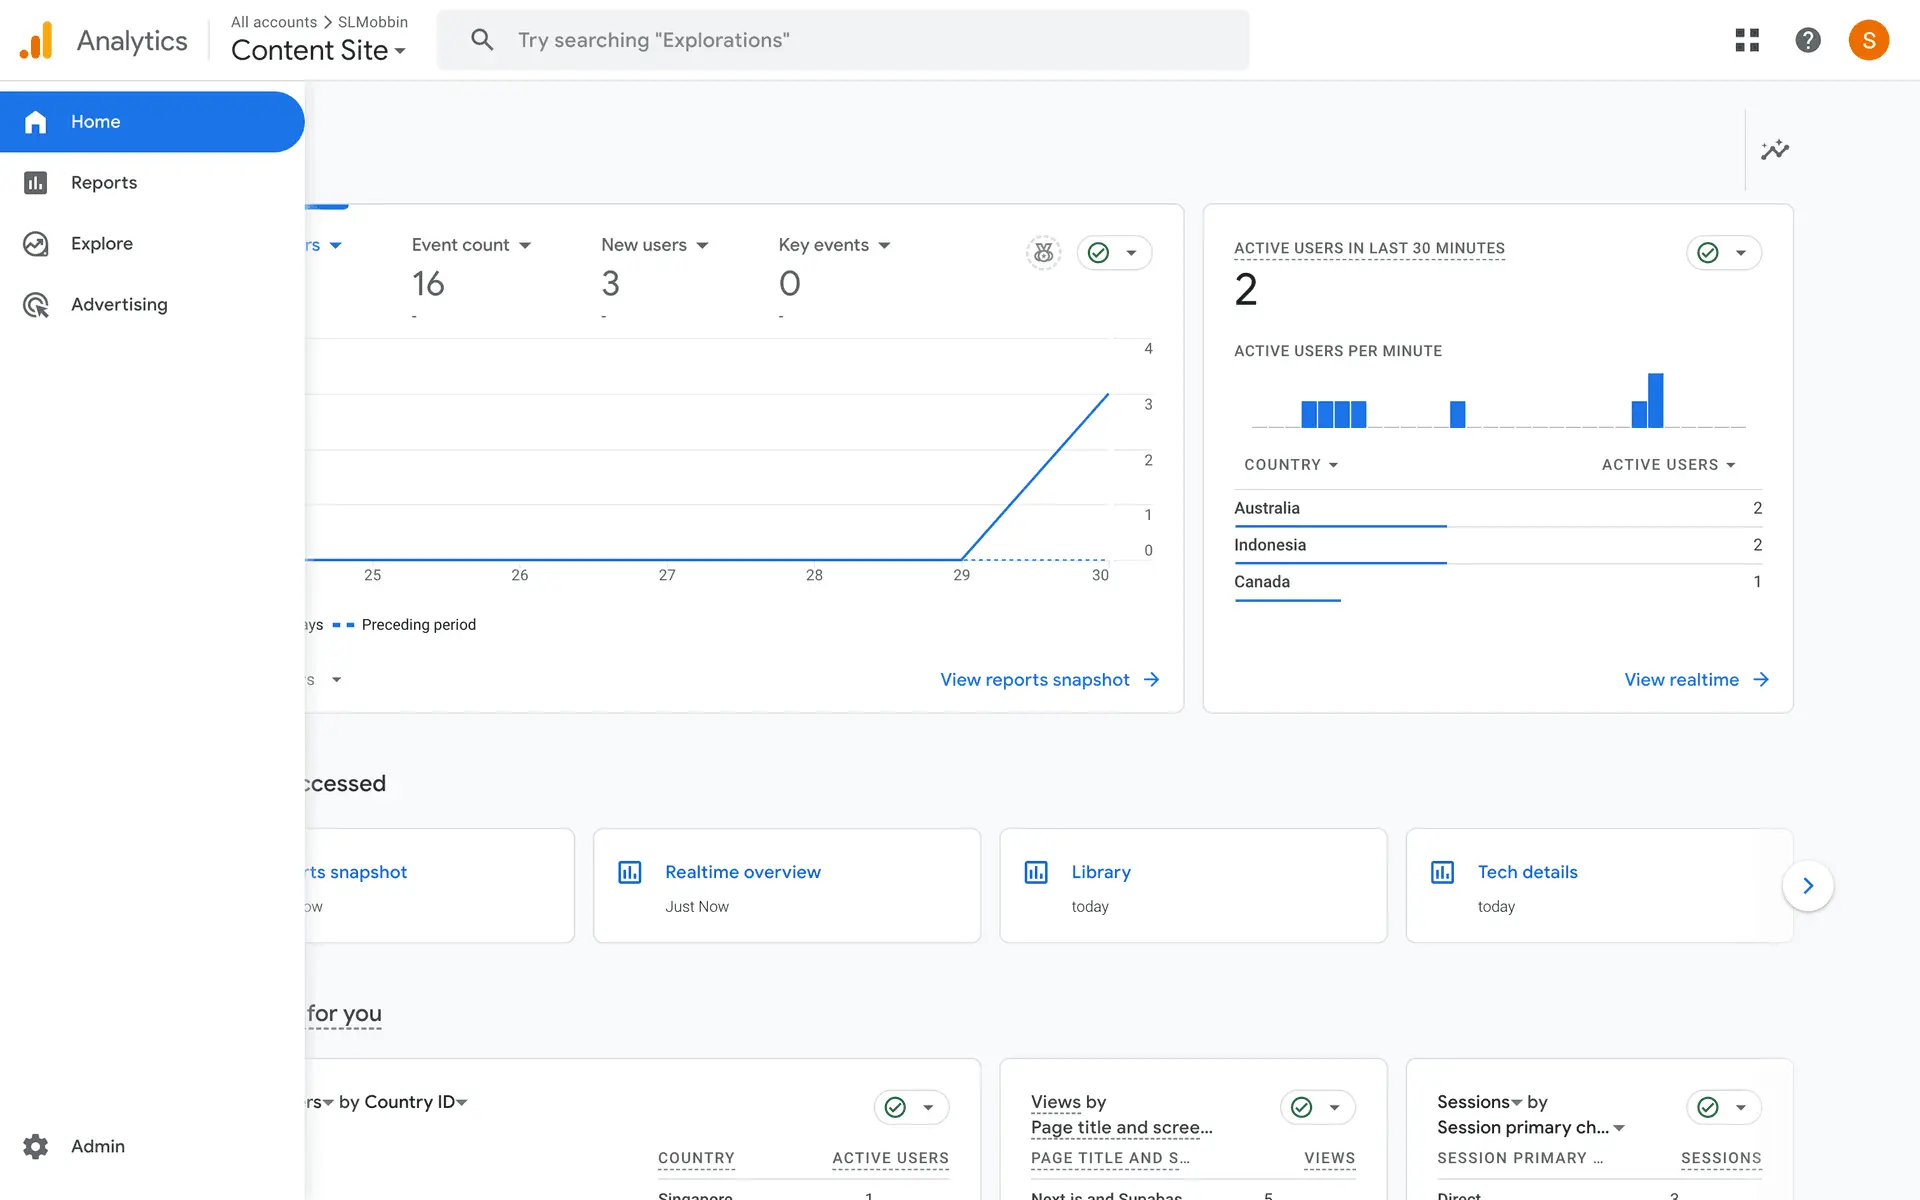Open the Help question mark icon
The image size is (1920, 1200).
pyautogui.click(x=1807, y=40)
